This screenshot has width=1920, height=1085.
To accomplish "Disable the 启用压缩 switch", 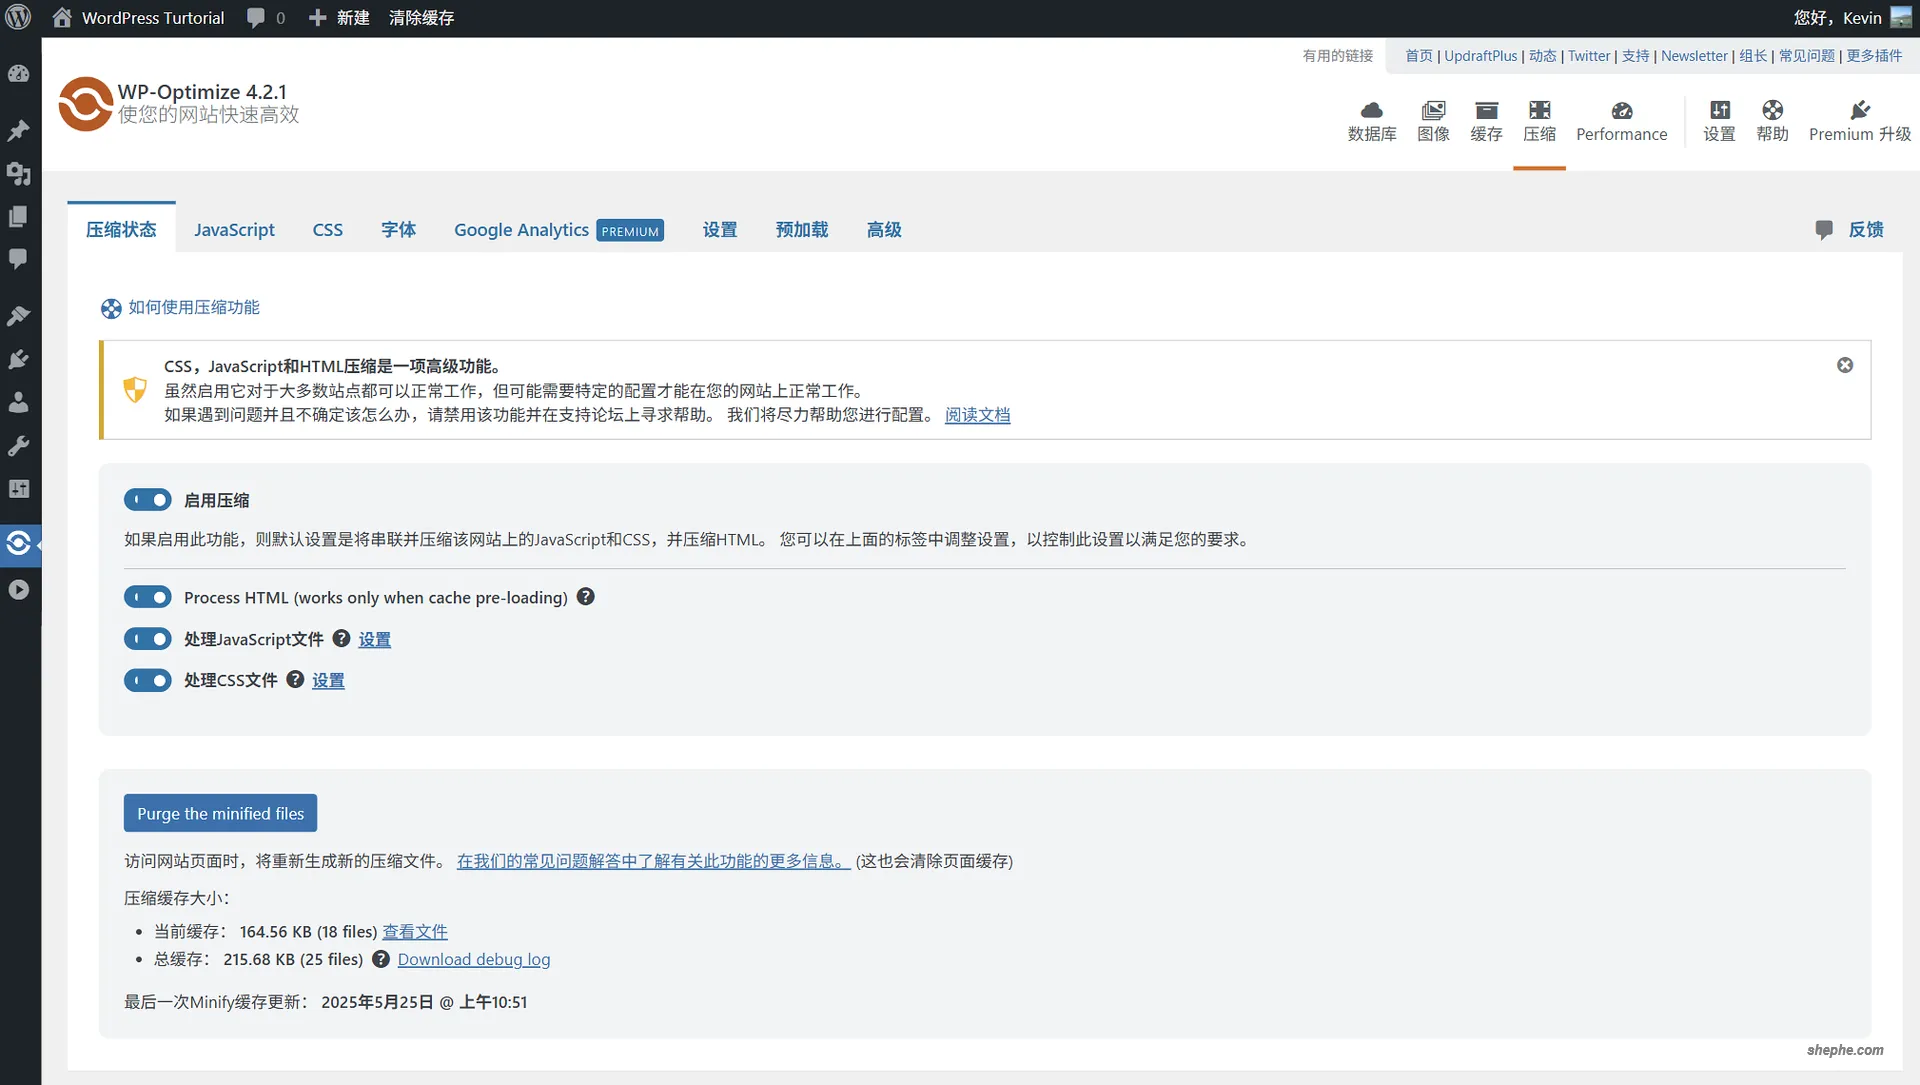I will pos(147,499).
